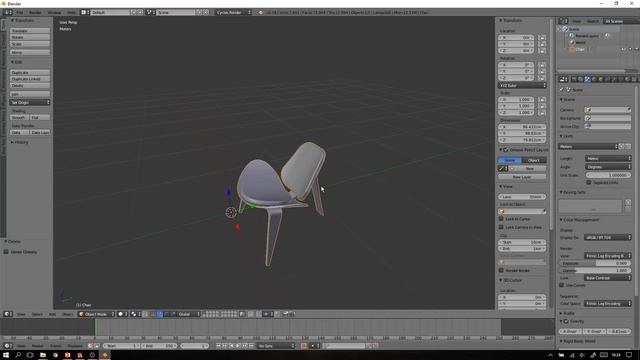Click the New Layer grease pencil button
640x360 pixels.
click(522, 177)
